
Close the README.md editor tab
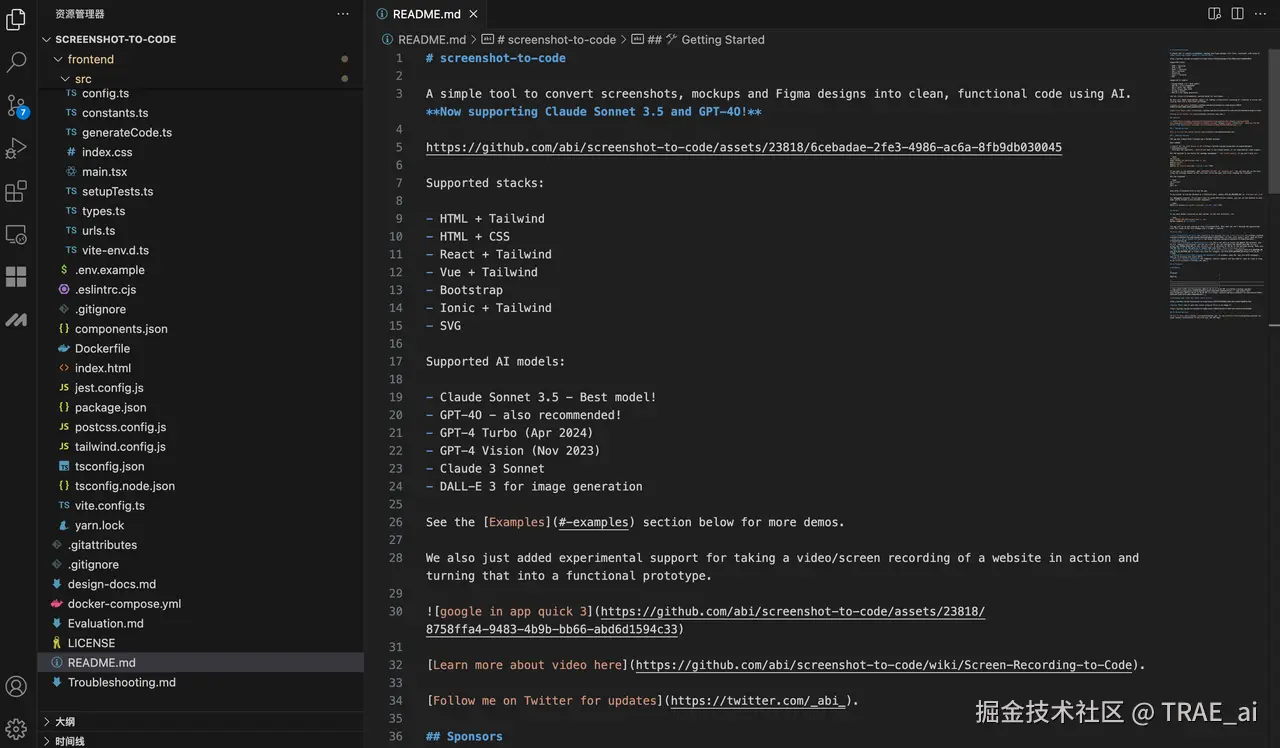[474, 14]
